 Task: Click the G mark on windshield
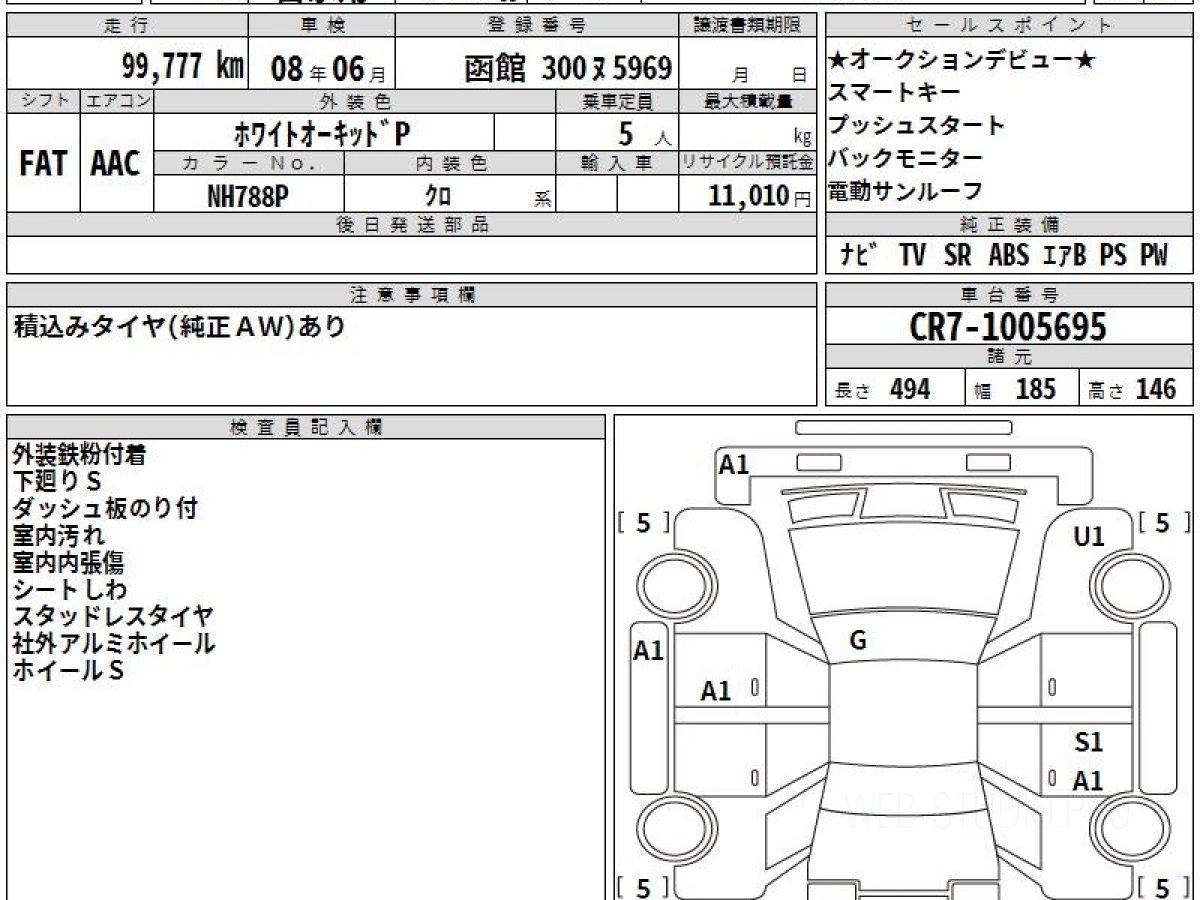(858, 641)
